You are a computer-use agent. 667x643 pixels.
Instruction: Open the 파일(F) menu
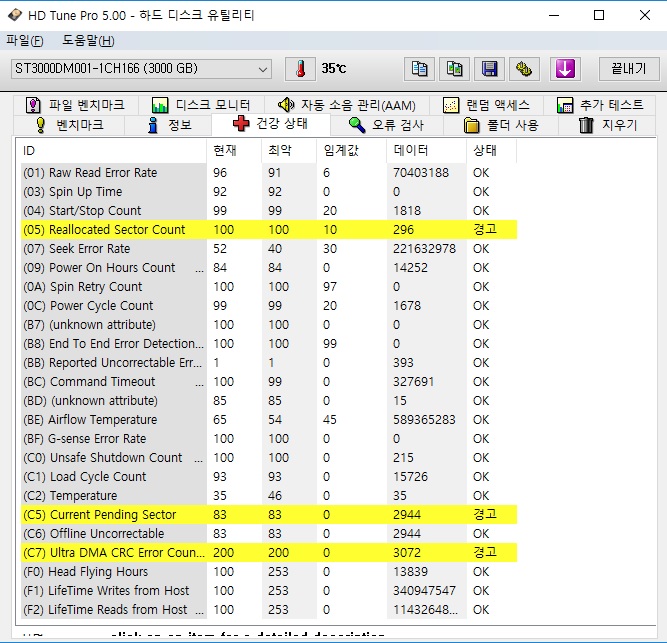(x=25, y=41)
